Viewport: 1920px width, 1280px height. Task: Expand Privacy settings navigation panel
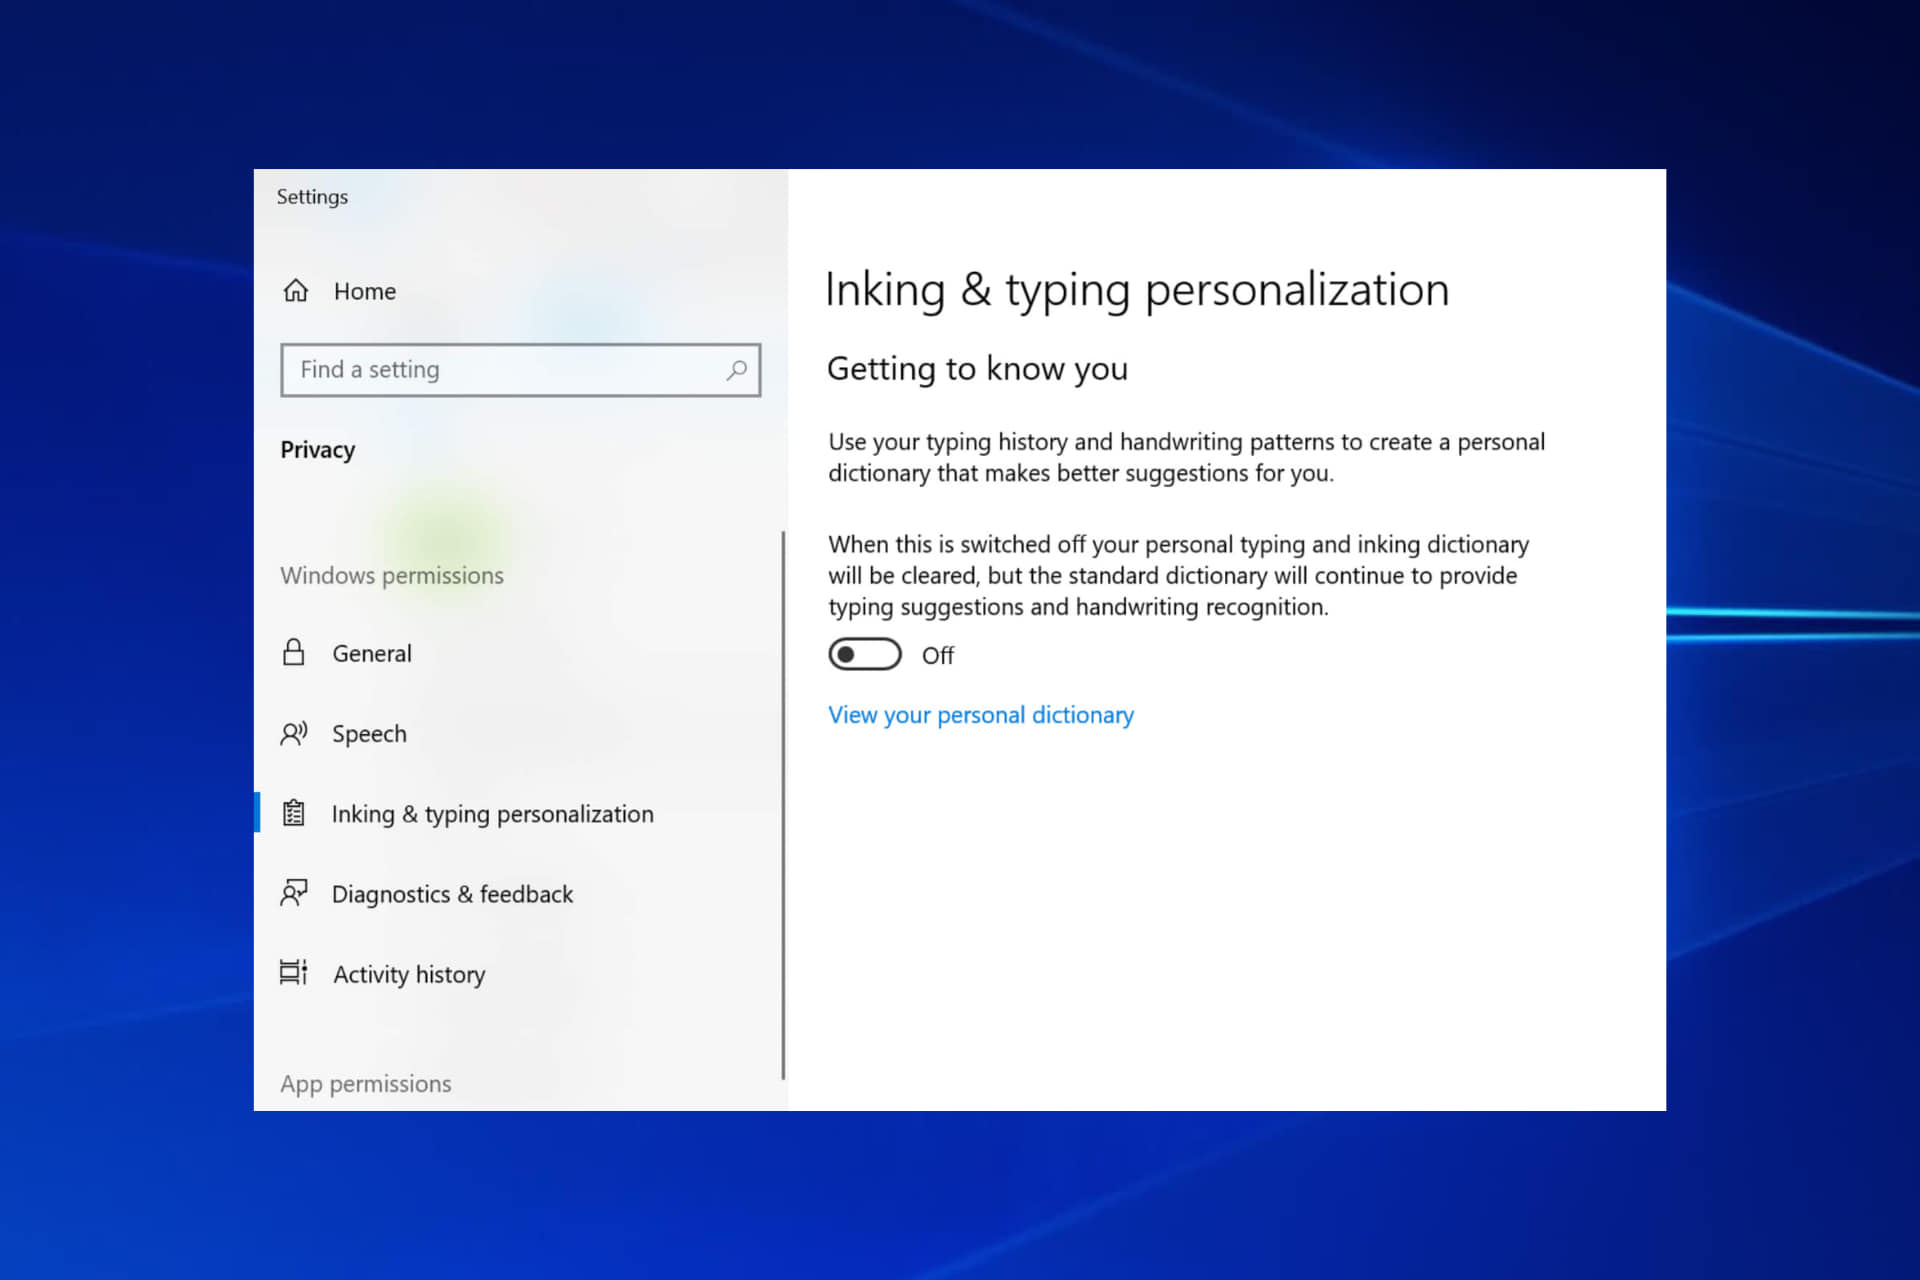319,449
